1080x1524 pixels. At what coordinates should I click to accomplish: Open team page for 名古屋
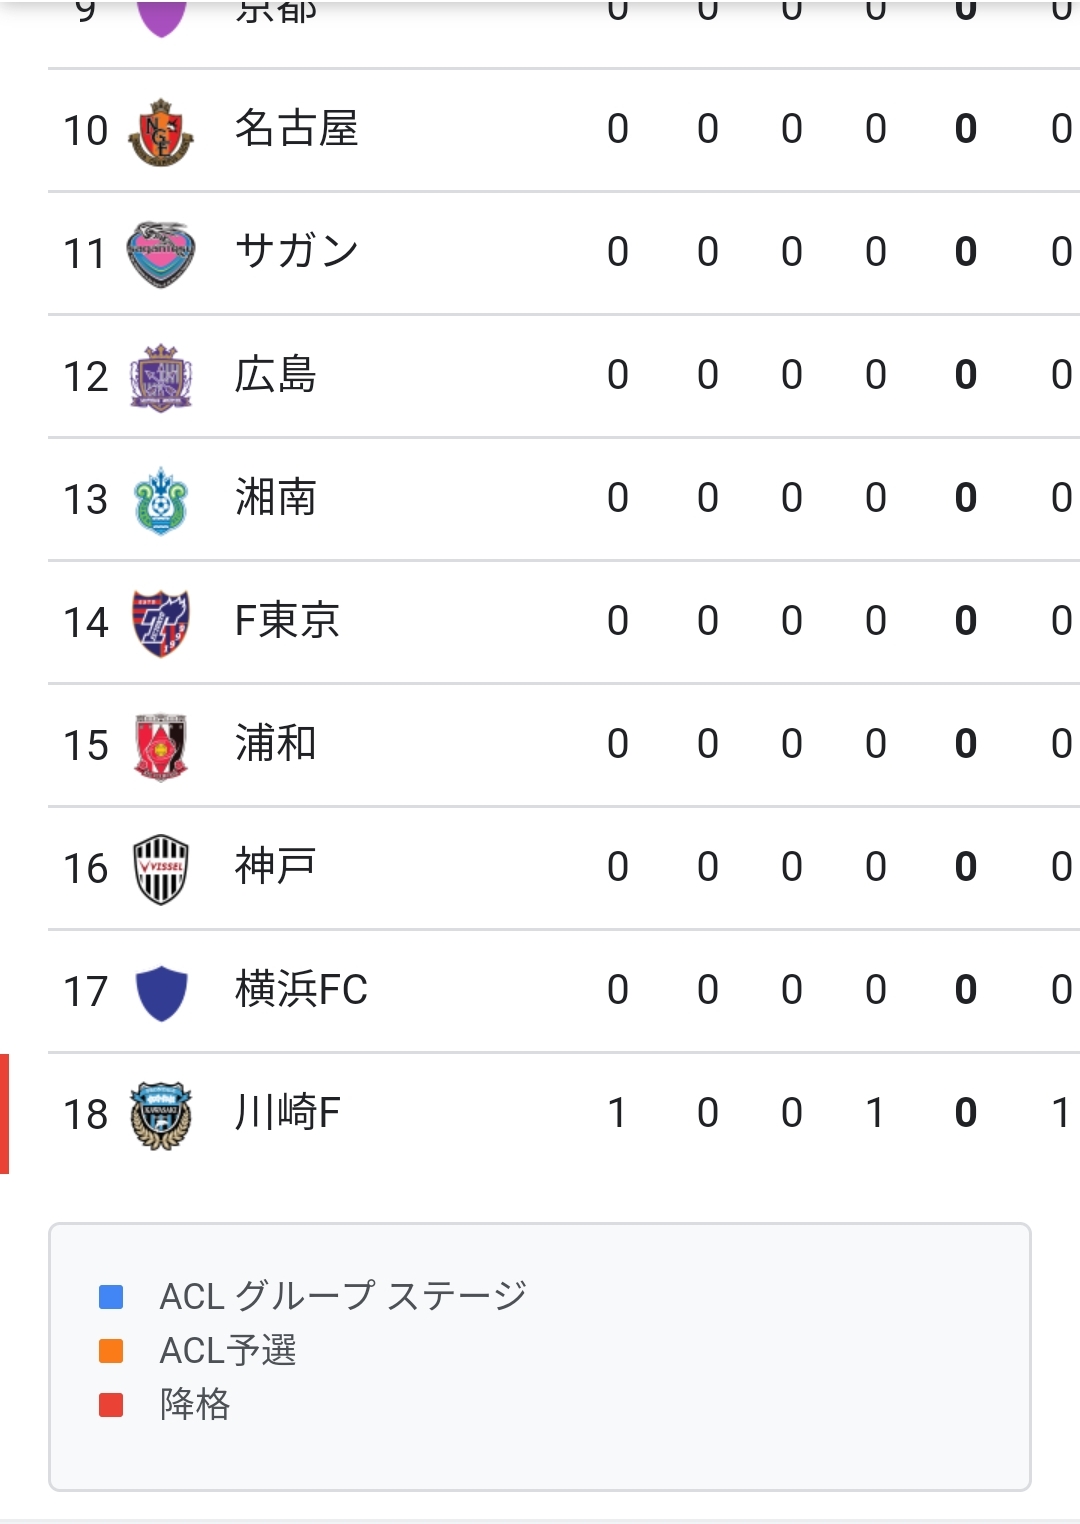click(x=296, y=129)
